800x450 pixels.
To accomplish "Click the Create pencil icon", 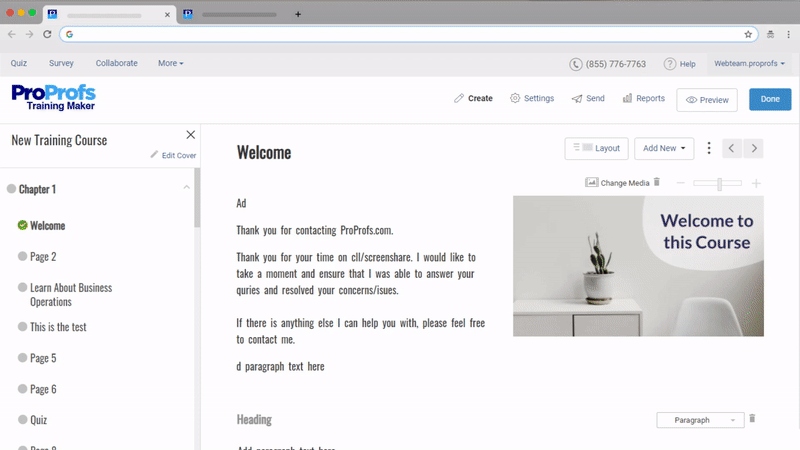I will click(x=459, y=98).
